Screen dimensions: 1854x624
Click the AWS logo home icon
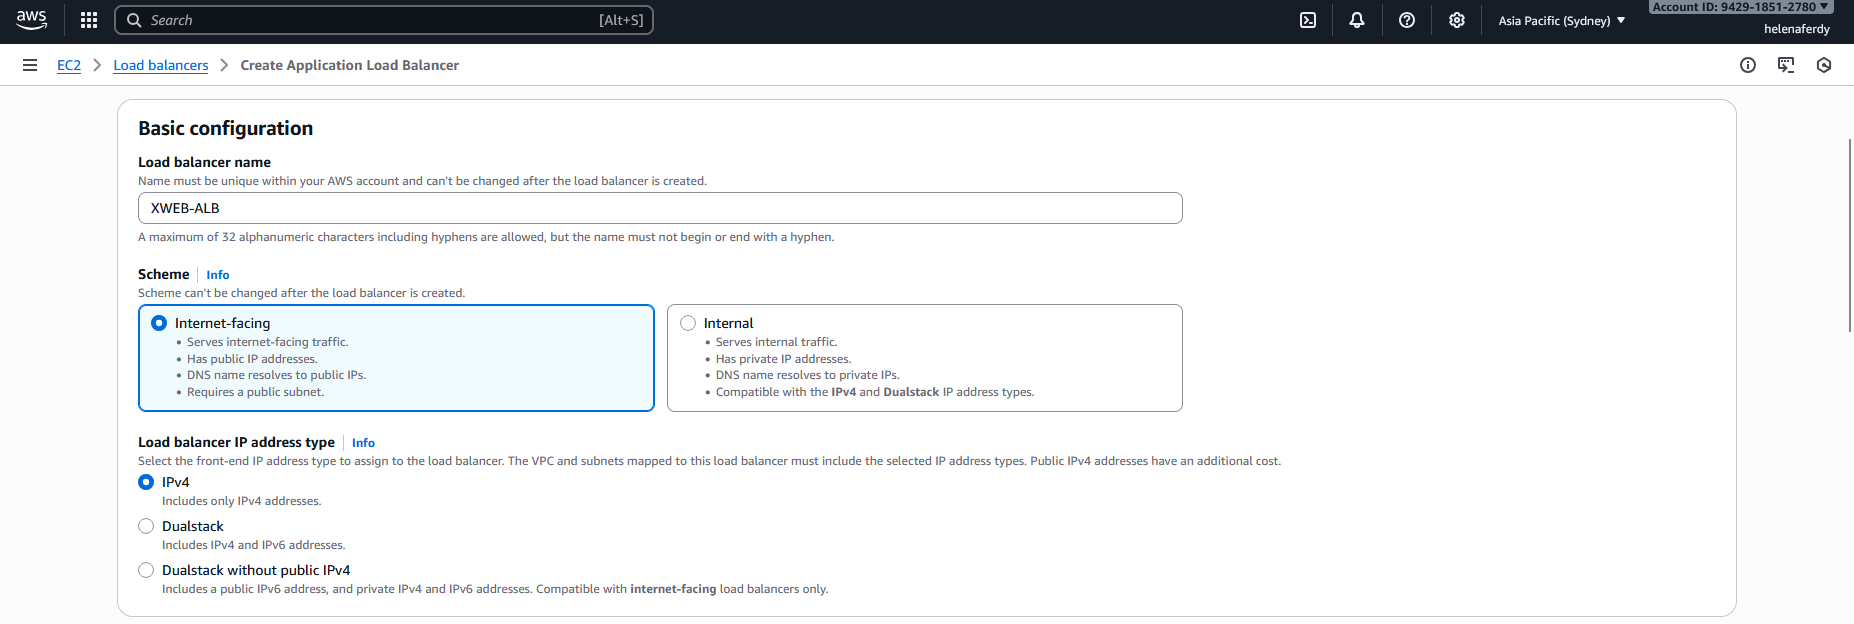click(x=31, y=20)
